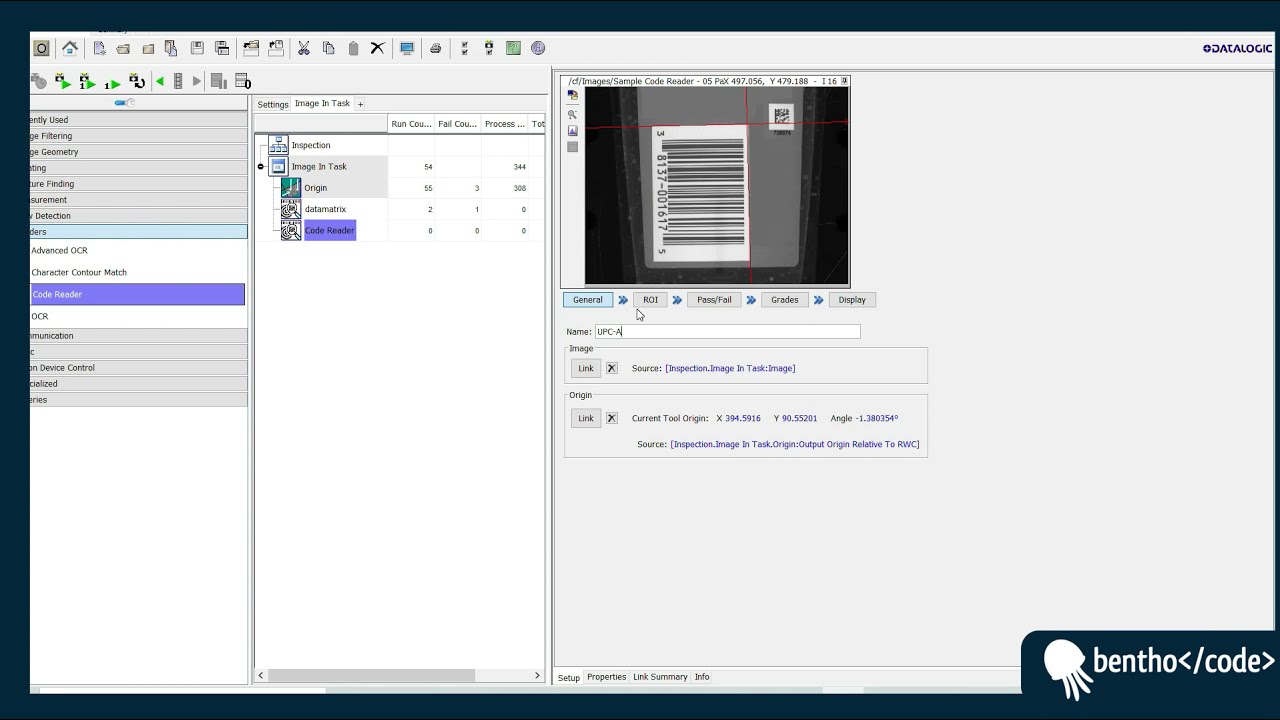
Task: Click Link button in Origin section
Action: [x=586, y=418]
